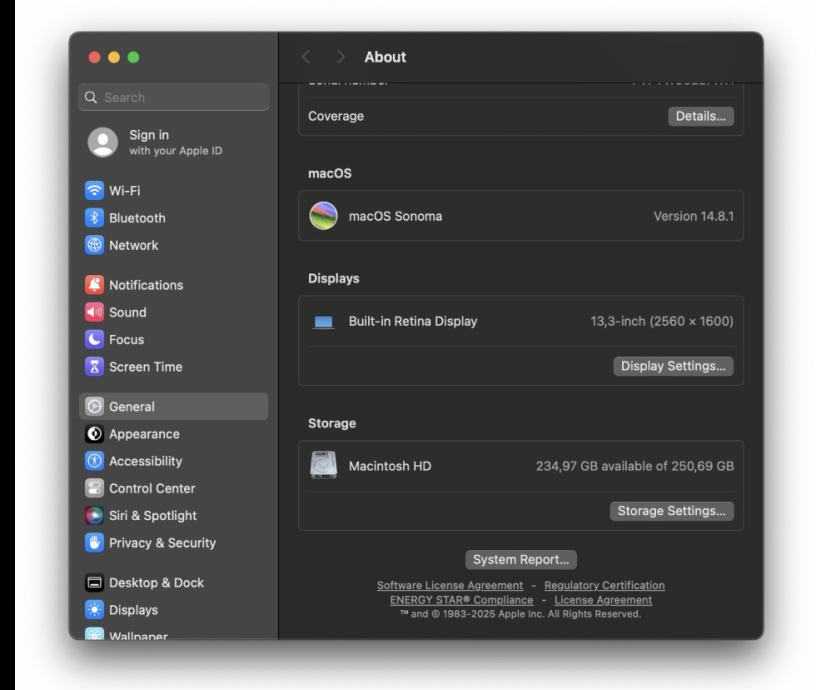Click the Displays section heading
Screen dimensions: 816x690
coord(333,278)
